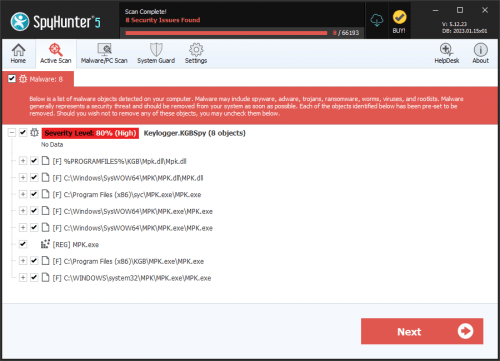
Task: Click file icon of KGB\MPK.exe
Action: (46, 261)
